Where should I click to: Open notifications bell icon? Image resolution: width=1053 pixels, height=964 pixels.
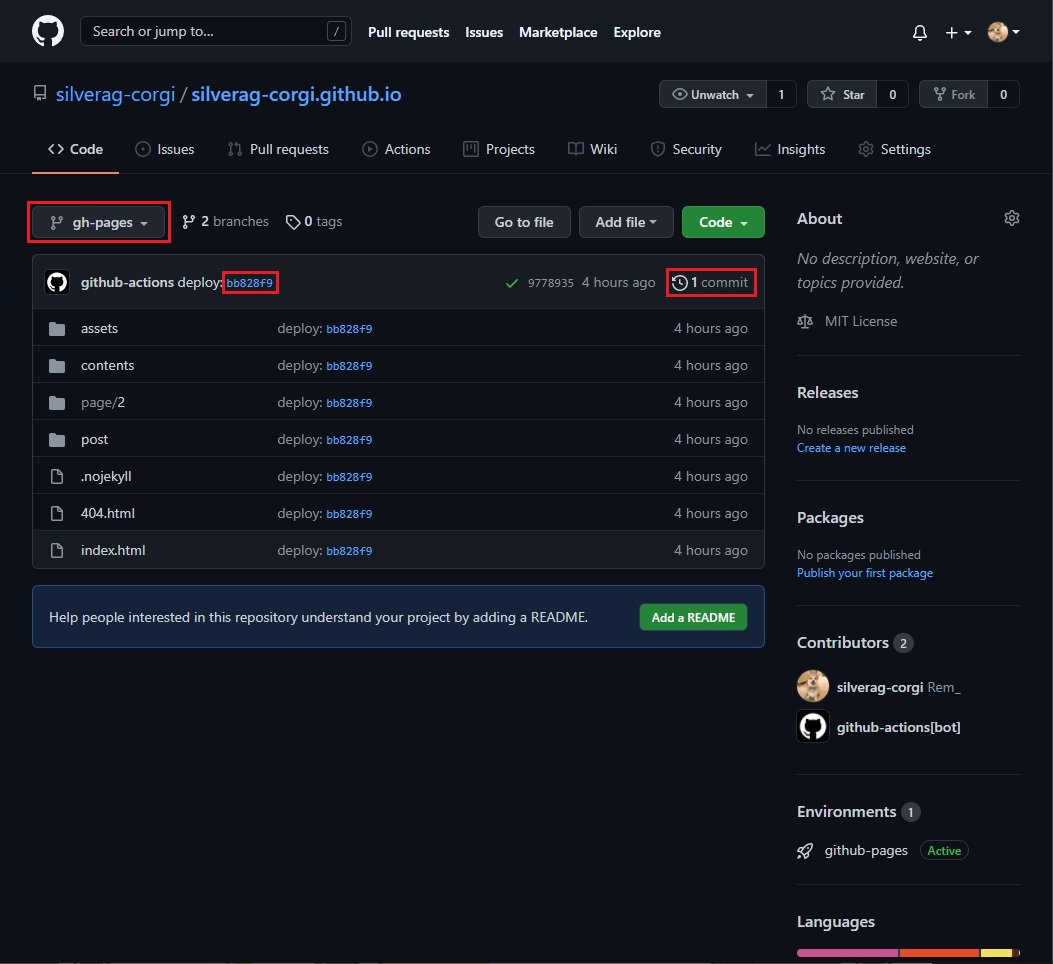(x=919, y=32)
